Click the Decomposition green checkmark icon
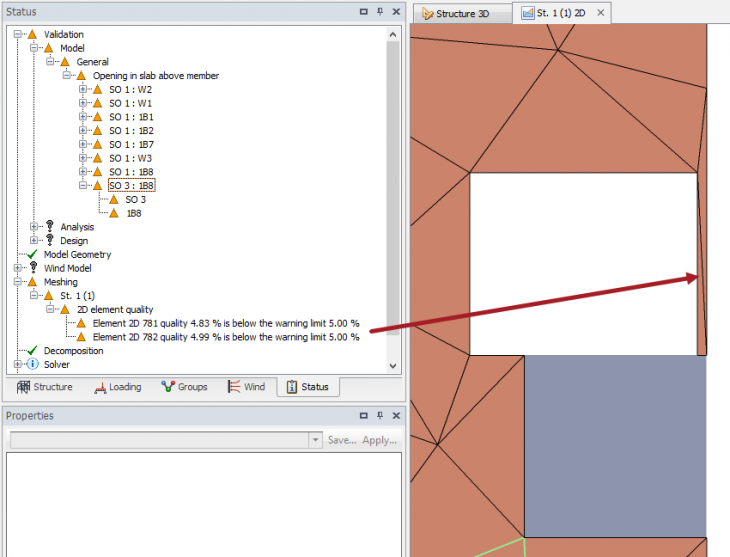Viewport: 730px width, 557px height. click(32, 350)
